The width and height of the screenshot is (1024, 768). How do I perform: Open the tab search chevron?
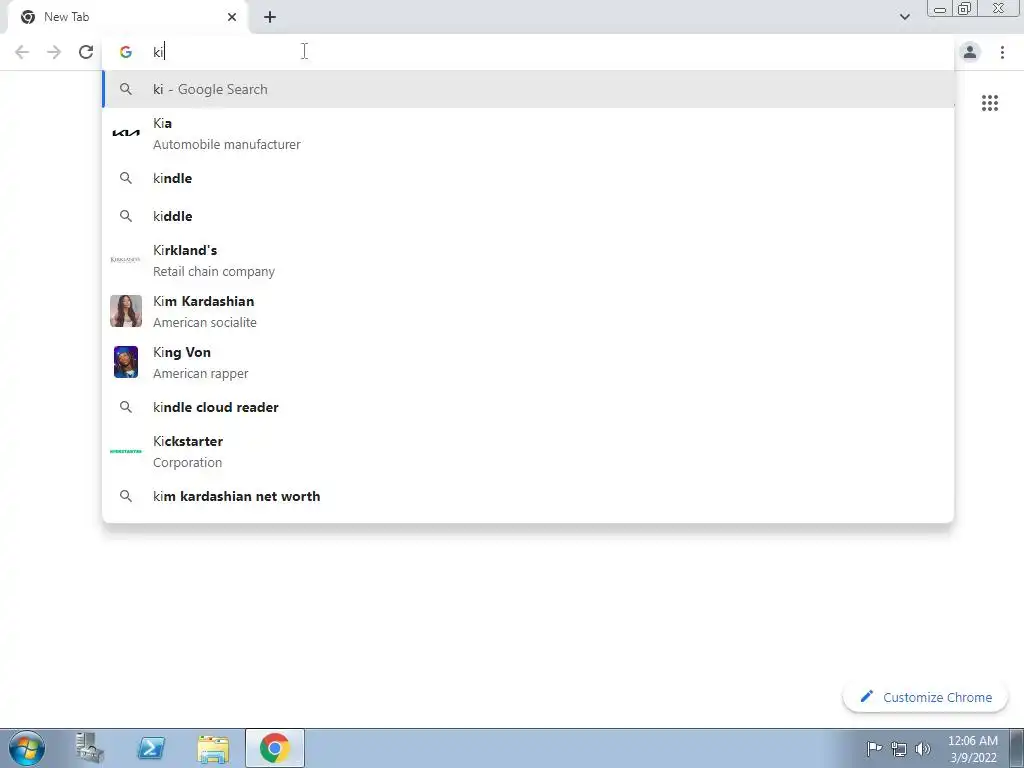click(904, 17)
